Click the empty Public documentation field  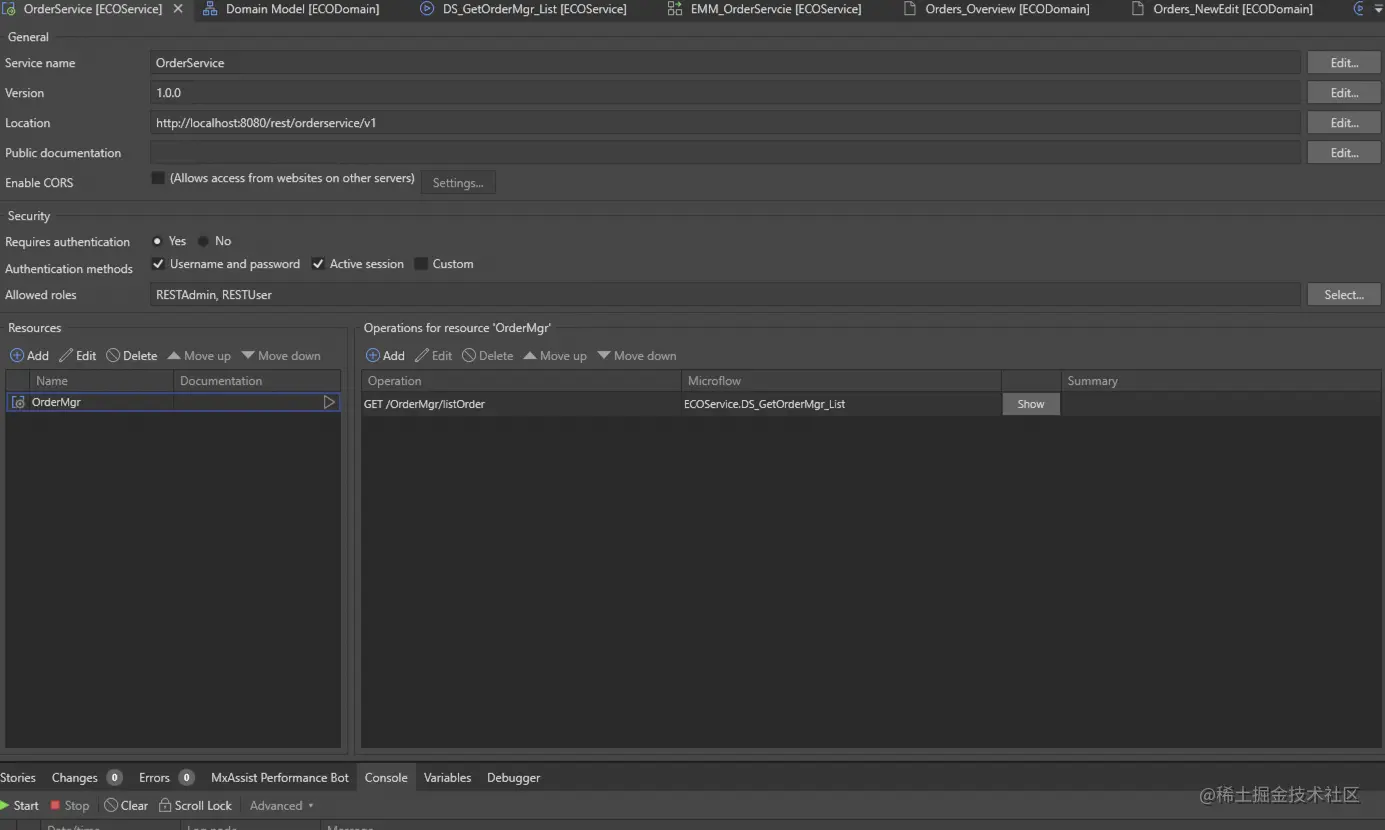click(x=726, y=153)
